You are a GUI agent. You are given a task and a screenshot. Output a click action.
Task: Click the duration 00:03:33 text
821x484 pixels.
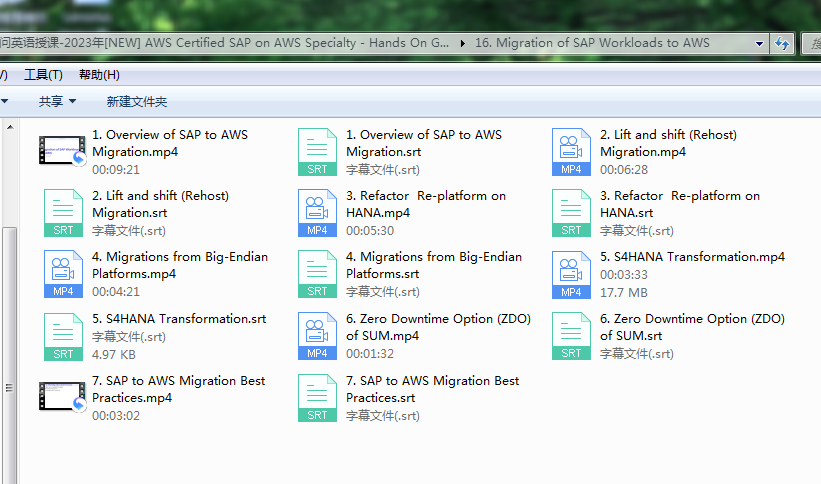click(624, 274)
